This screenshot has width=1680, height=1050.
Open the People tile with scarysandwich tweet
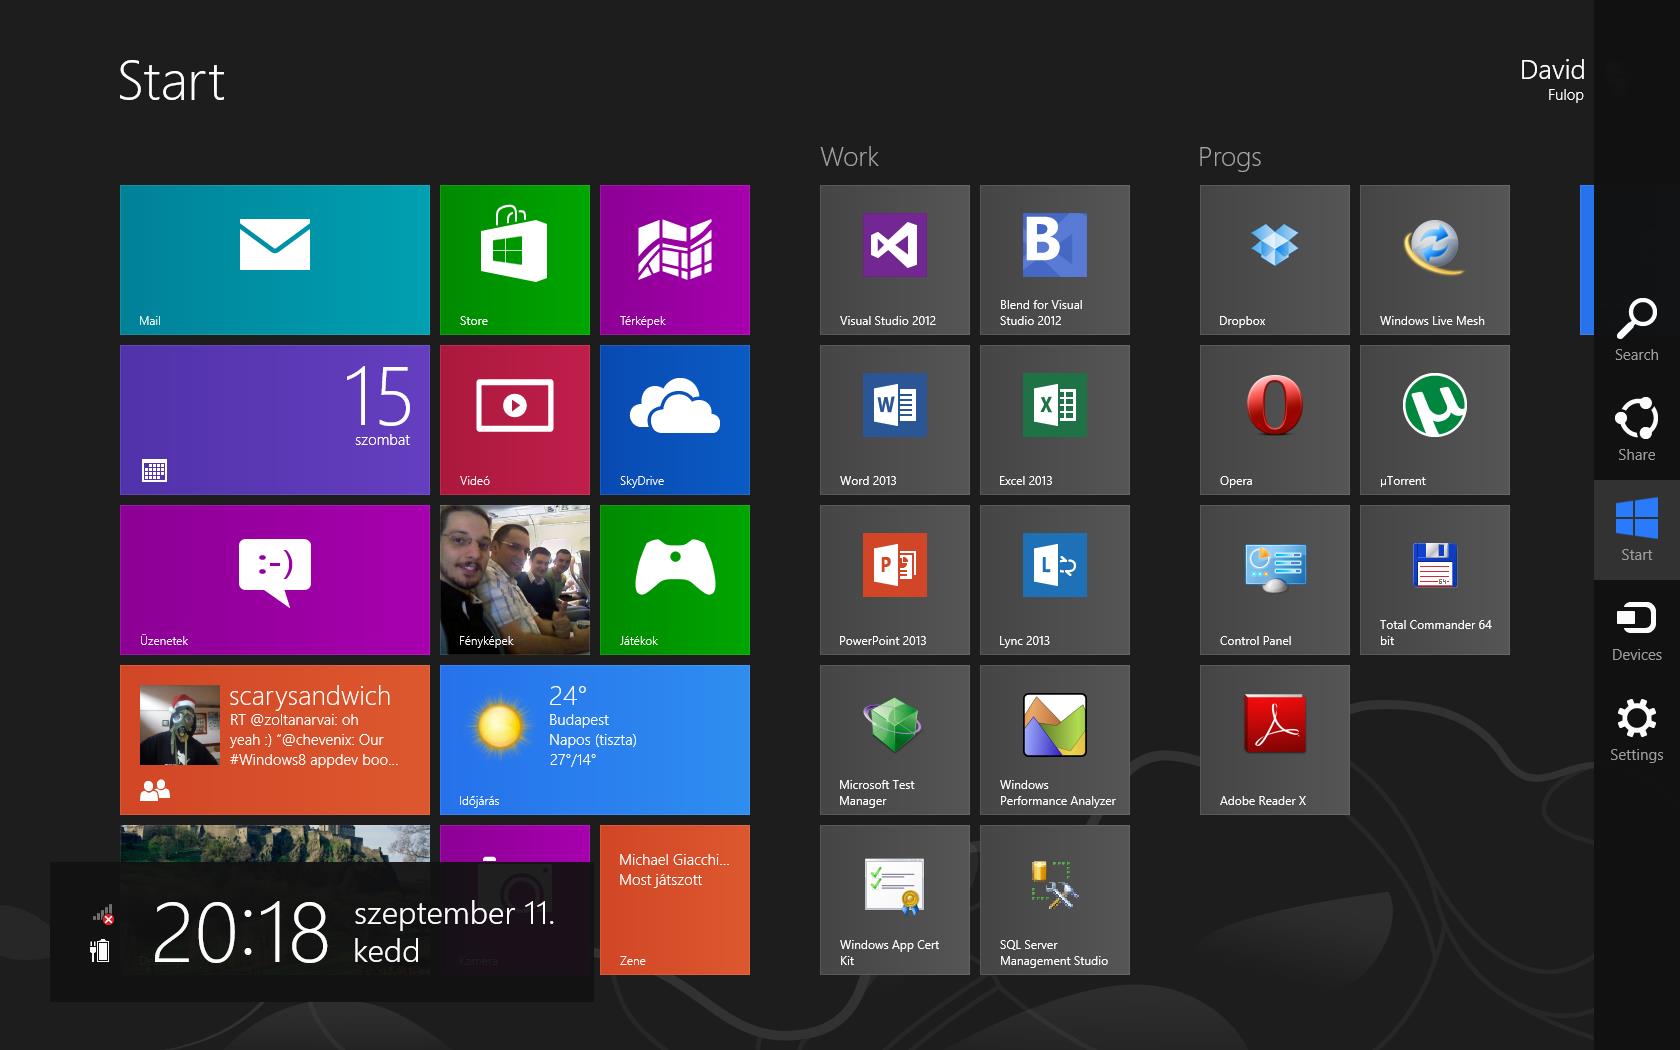pyautogui.click(x=275, y=740)
